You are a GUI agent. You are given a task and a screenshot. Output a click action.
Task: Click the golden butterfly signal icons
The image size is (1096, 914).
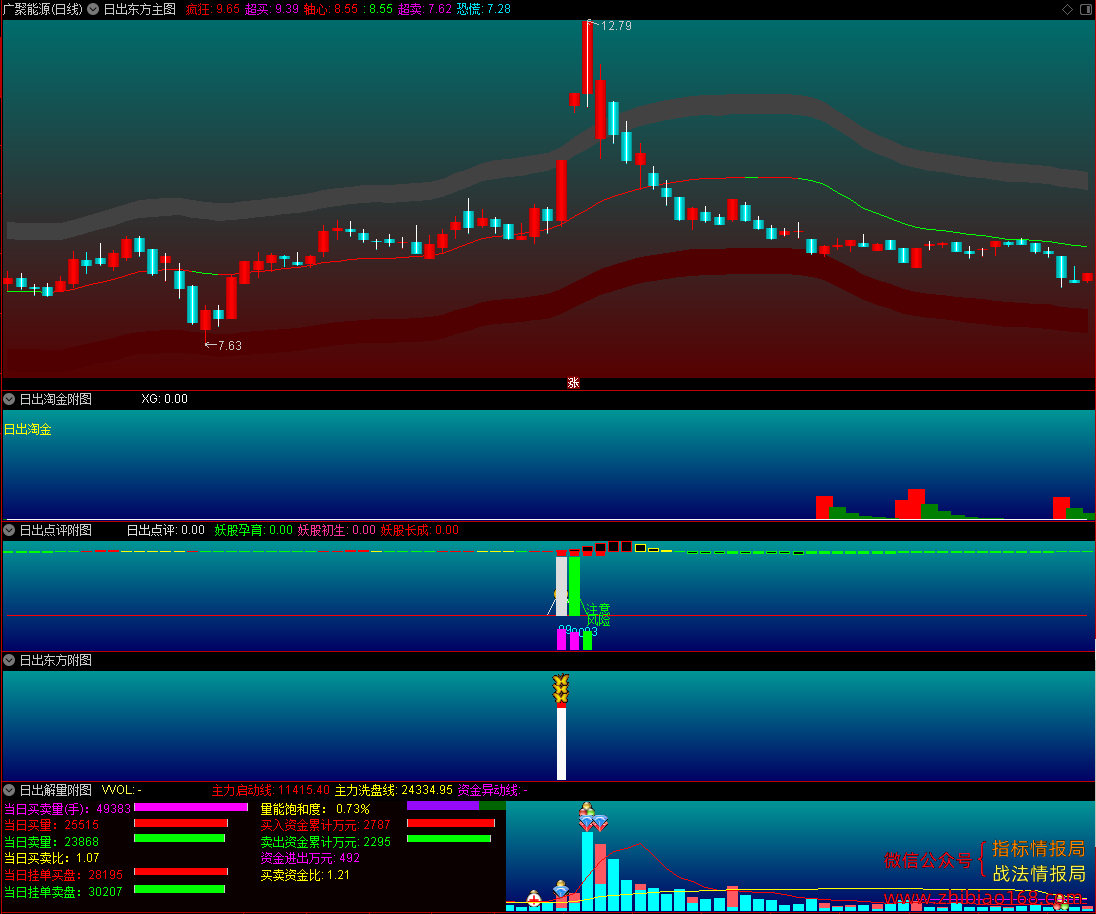(561, 689)
